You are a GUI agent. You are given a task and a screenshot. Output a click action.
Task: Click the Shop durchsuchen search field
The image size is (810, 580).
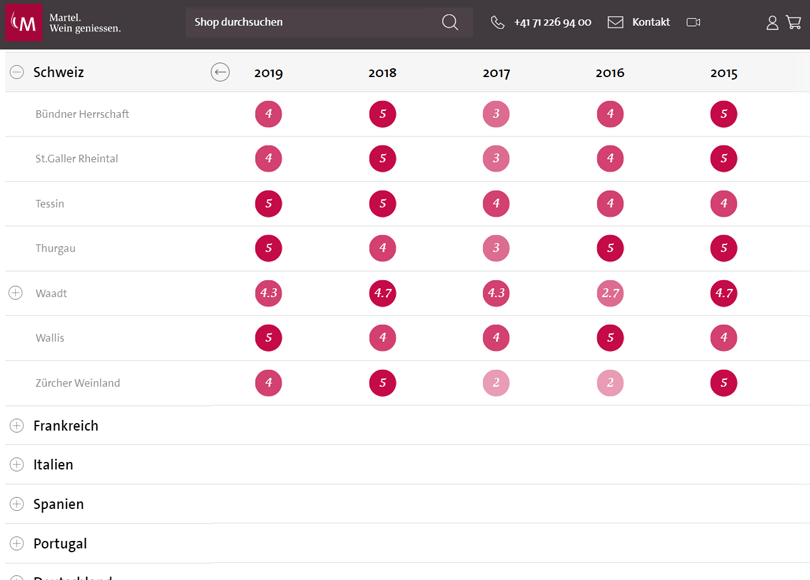pyautogui.click(x=310, y=22)
